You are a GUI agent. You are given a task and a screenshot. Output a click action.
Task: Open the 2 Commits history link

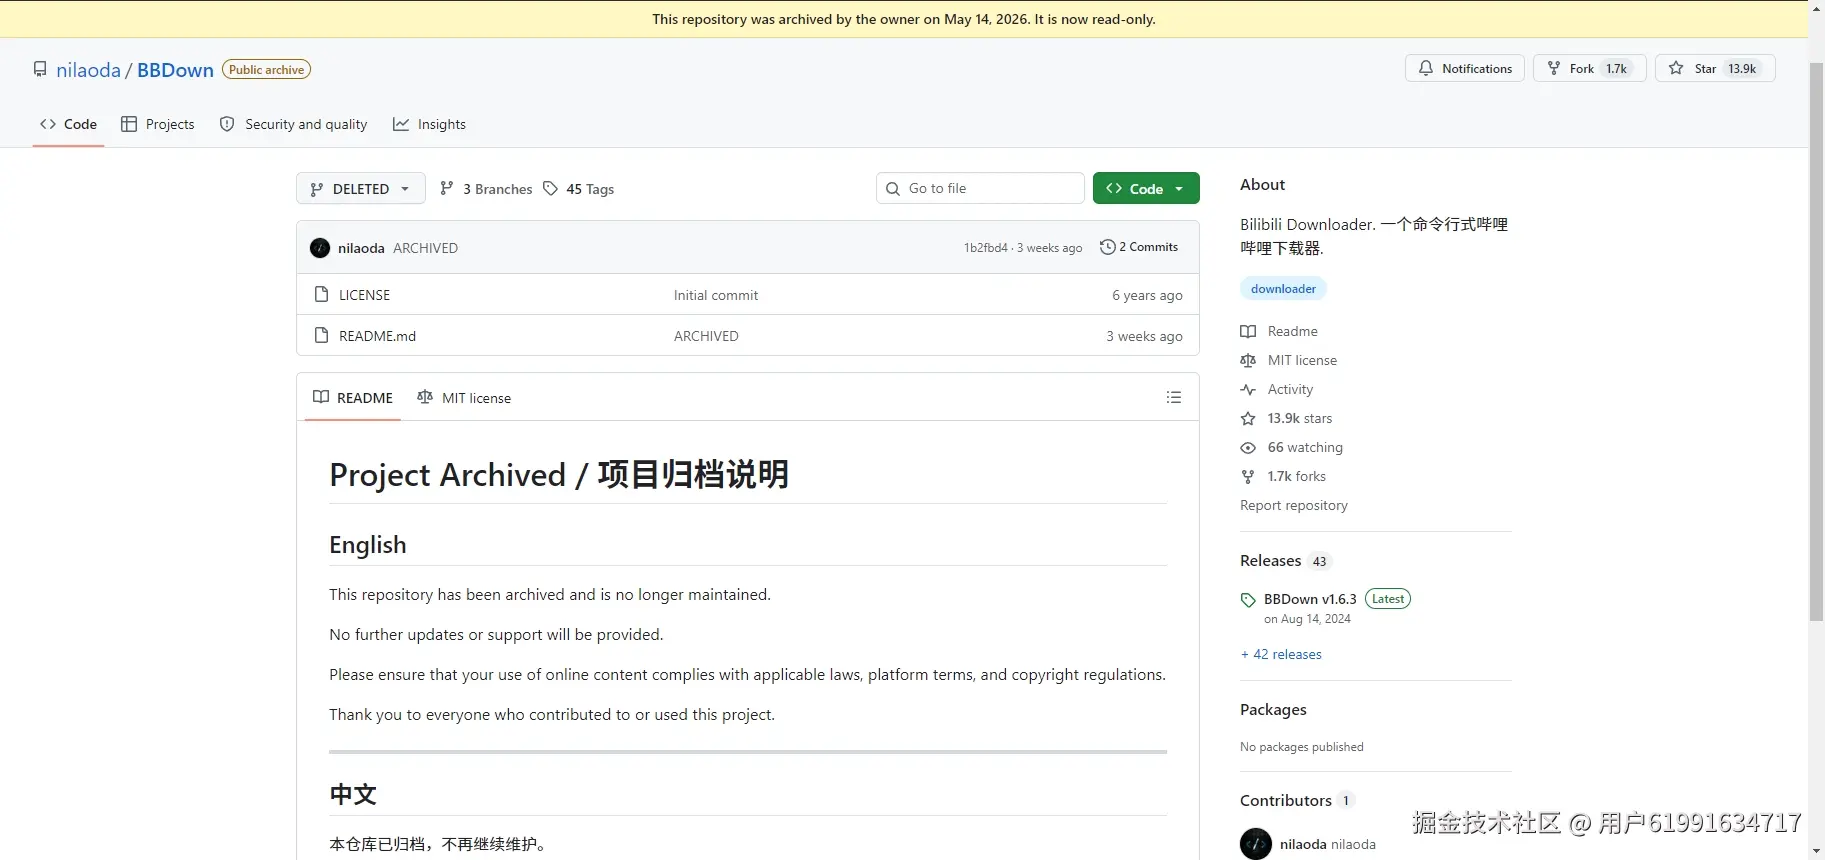pyautogui.click(x=1139, y=247)
